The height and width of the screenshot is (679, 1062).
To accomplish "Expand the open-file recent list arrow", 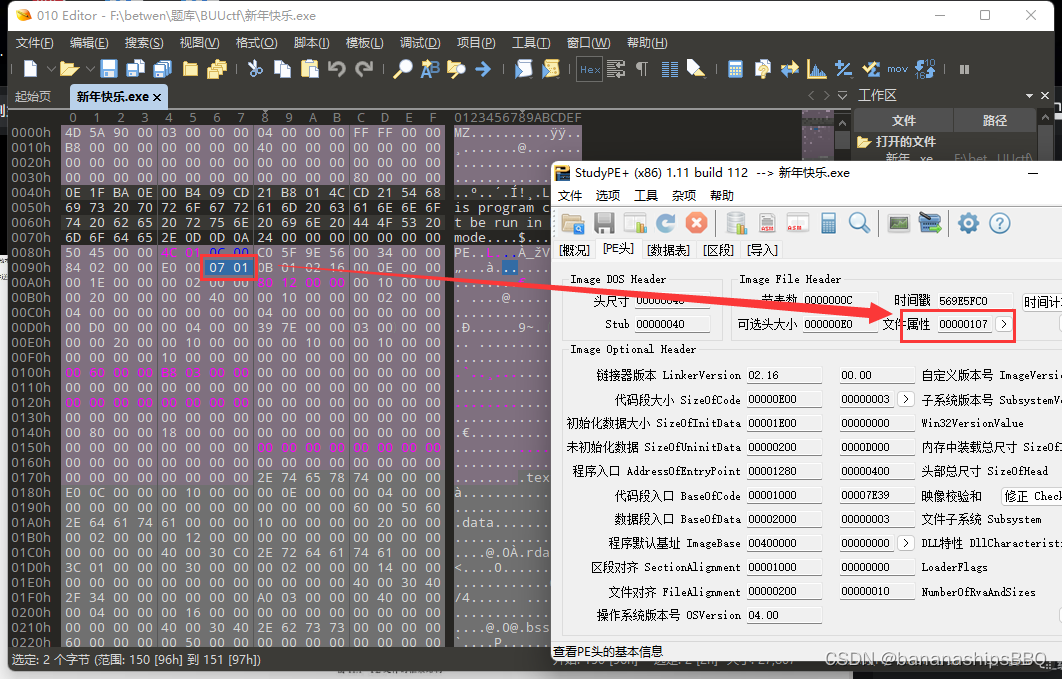I will tap(90, 69).
